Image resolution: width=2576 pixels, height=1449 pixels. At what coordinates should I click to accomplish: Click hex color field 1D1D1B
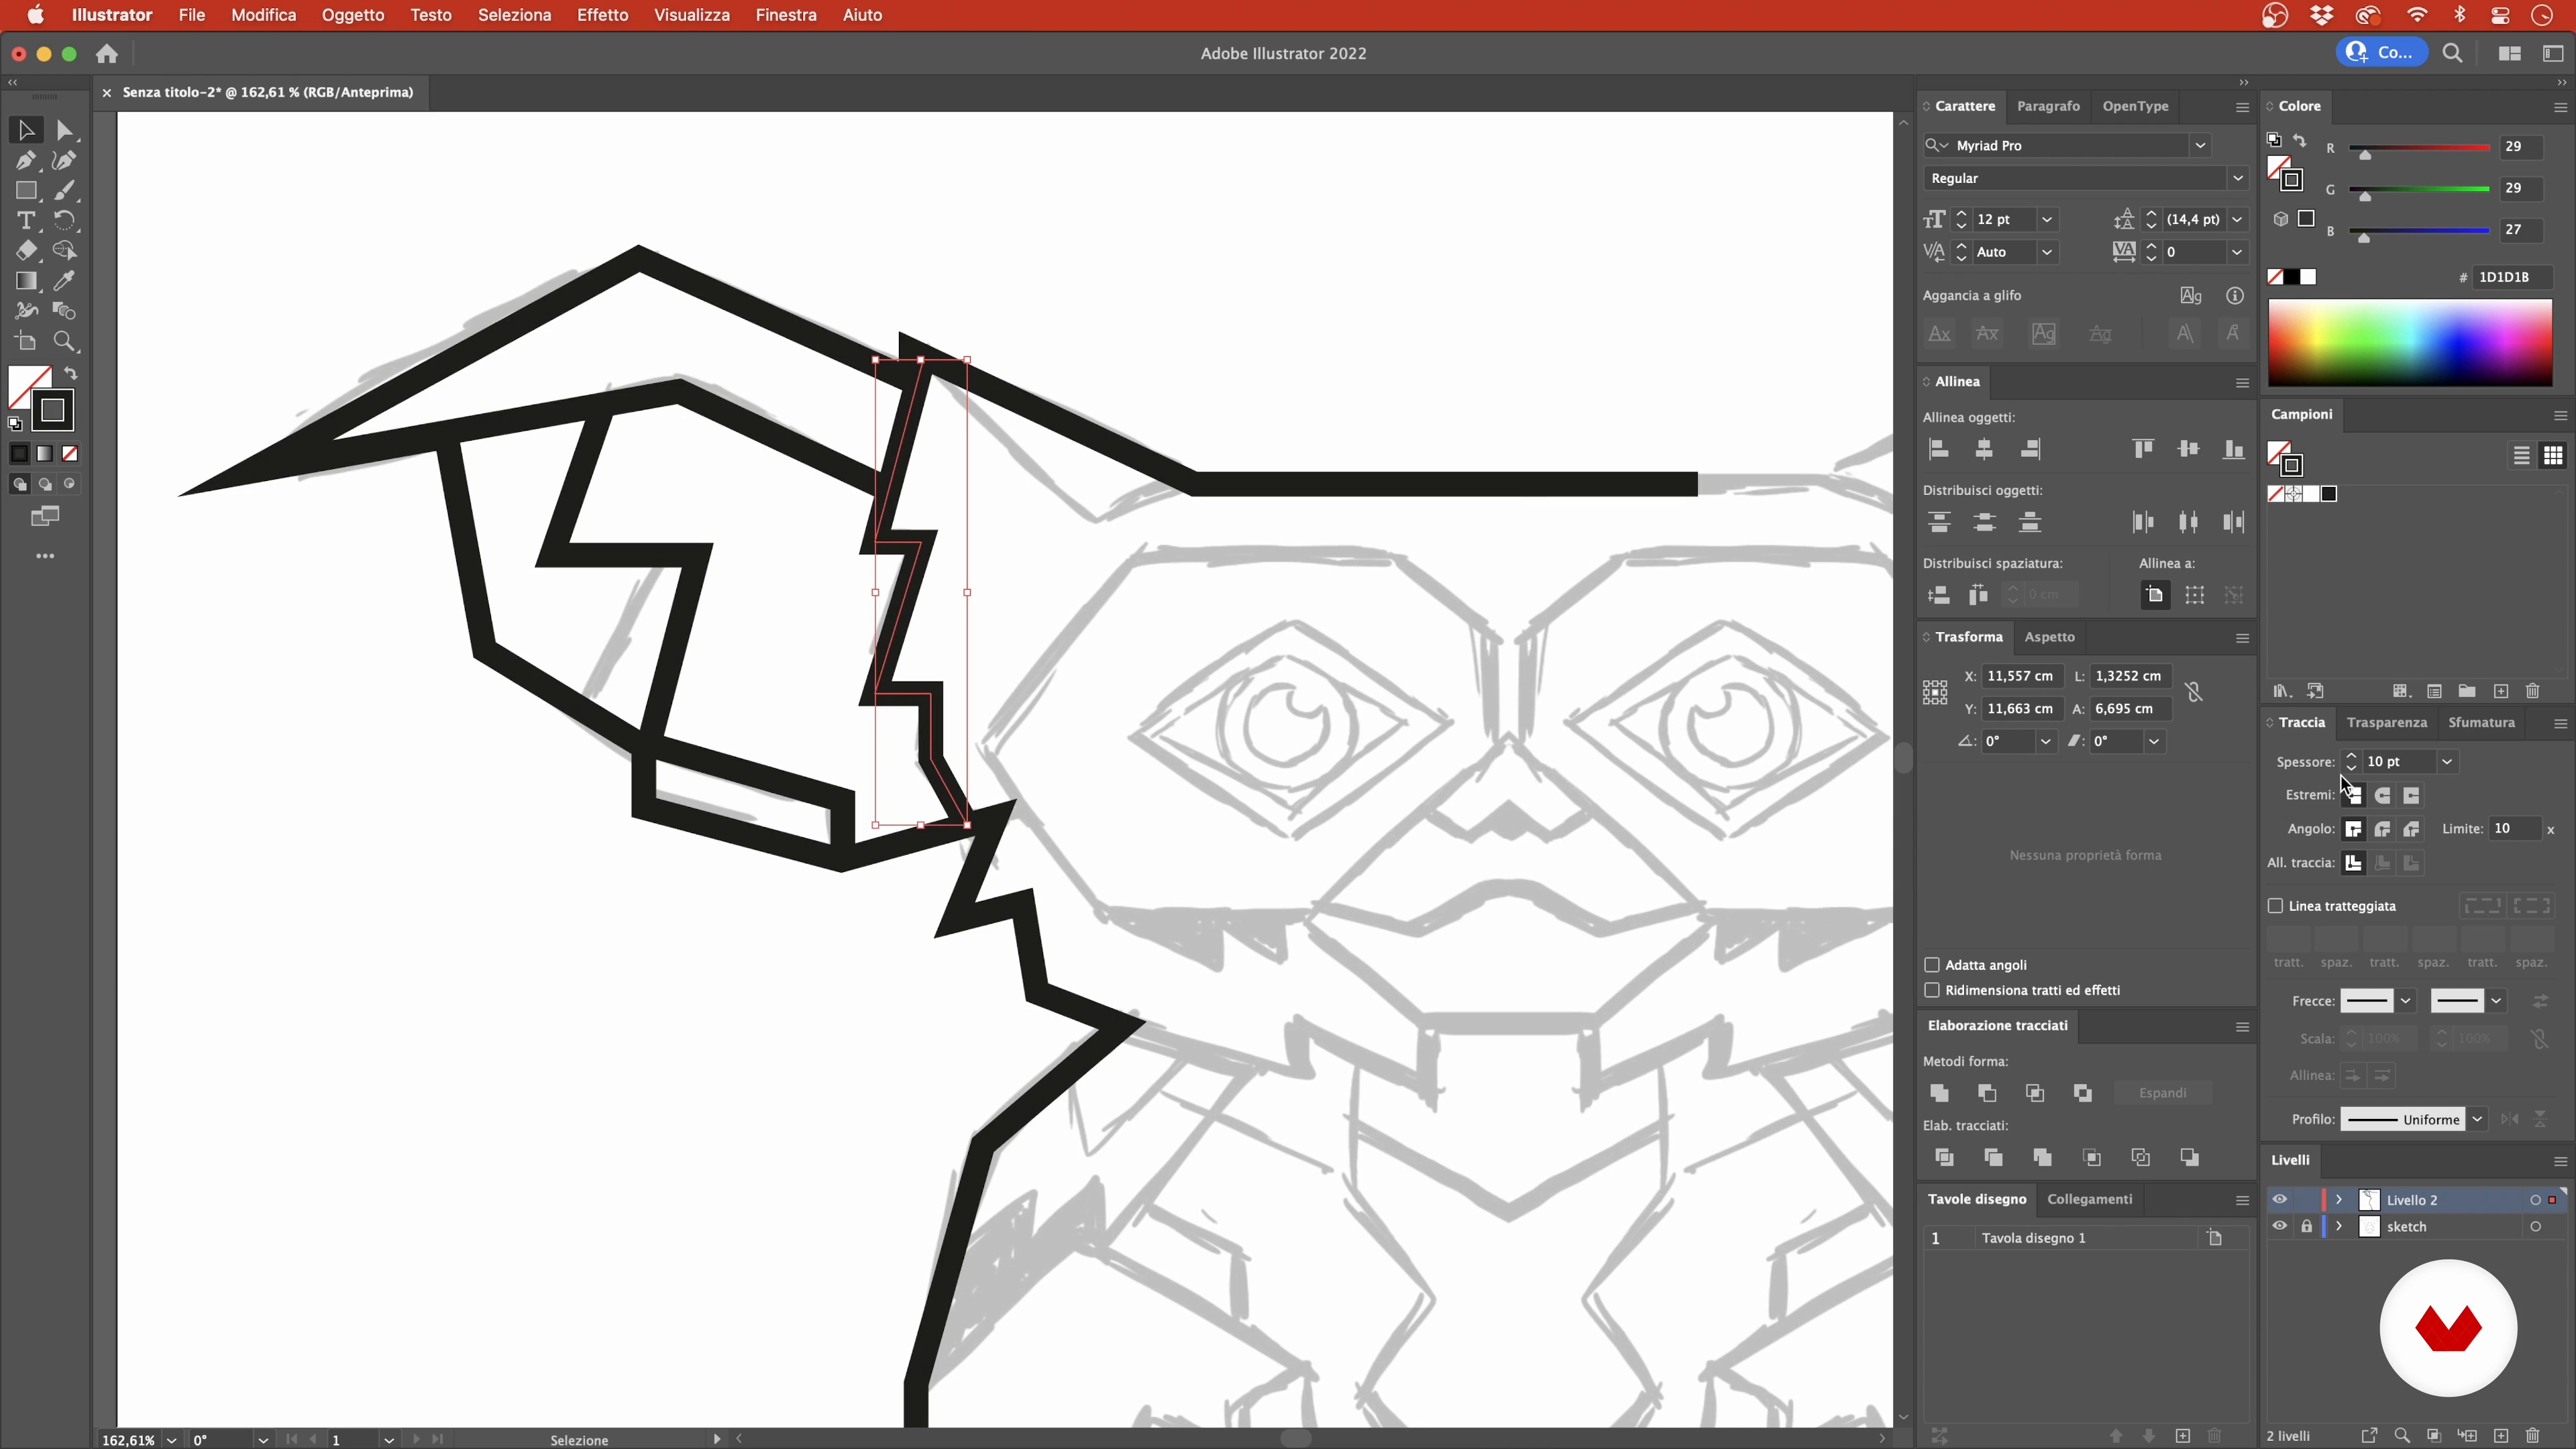click(x=2512, y=277)
